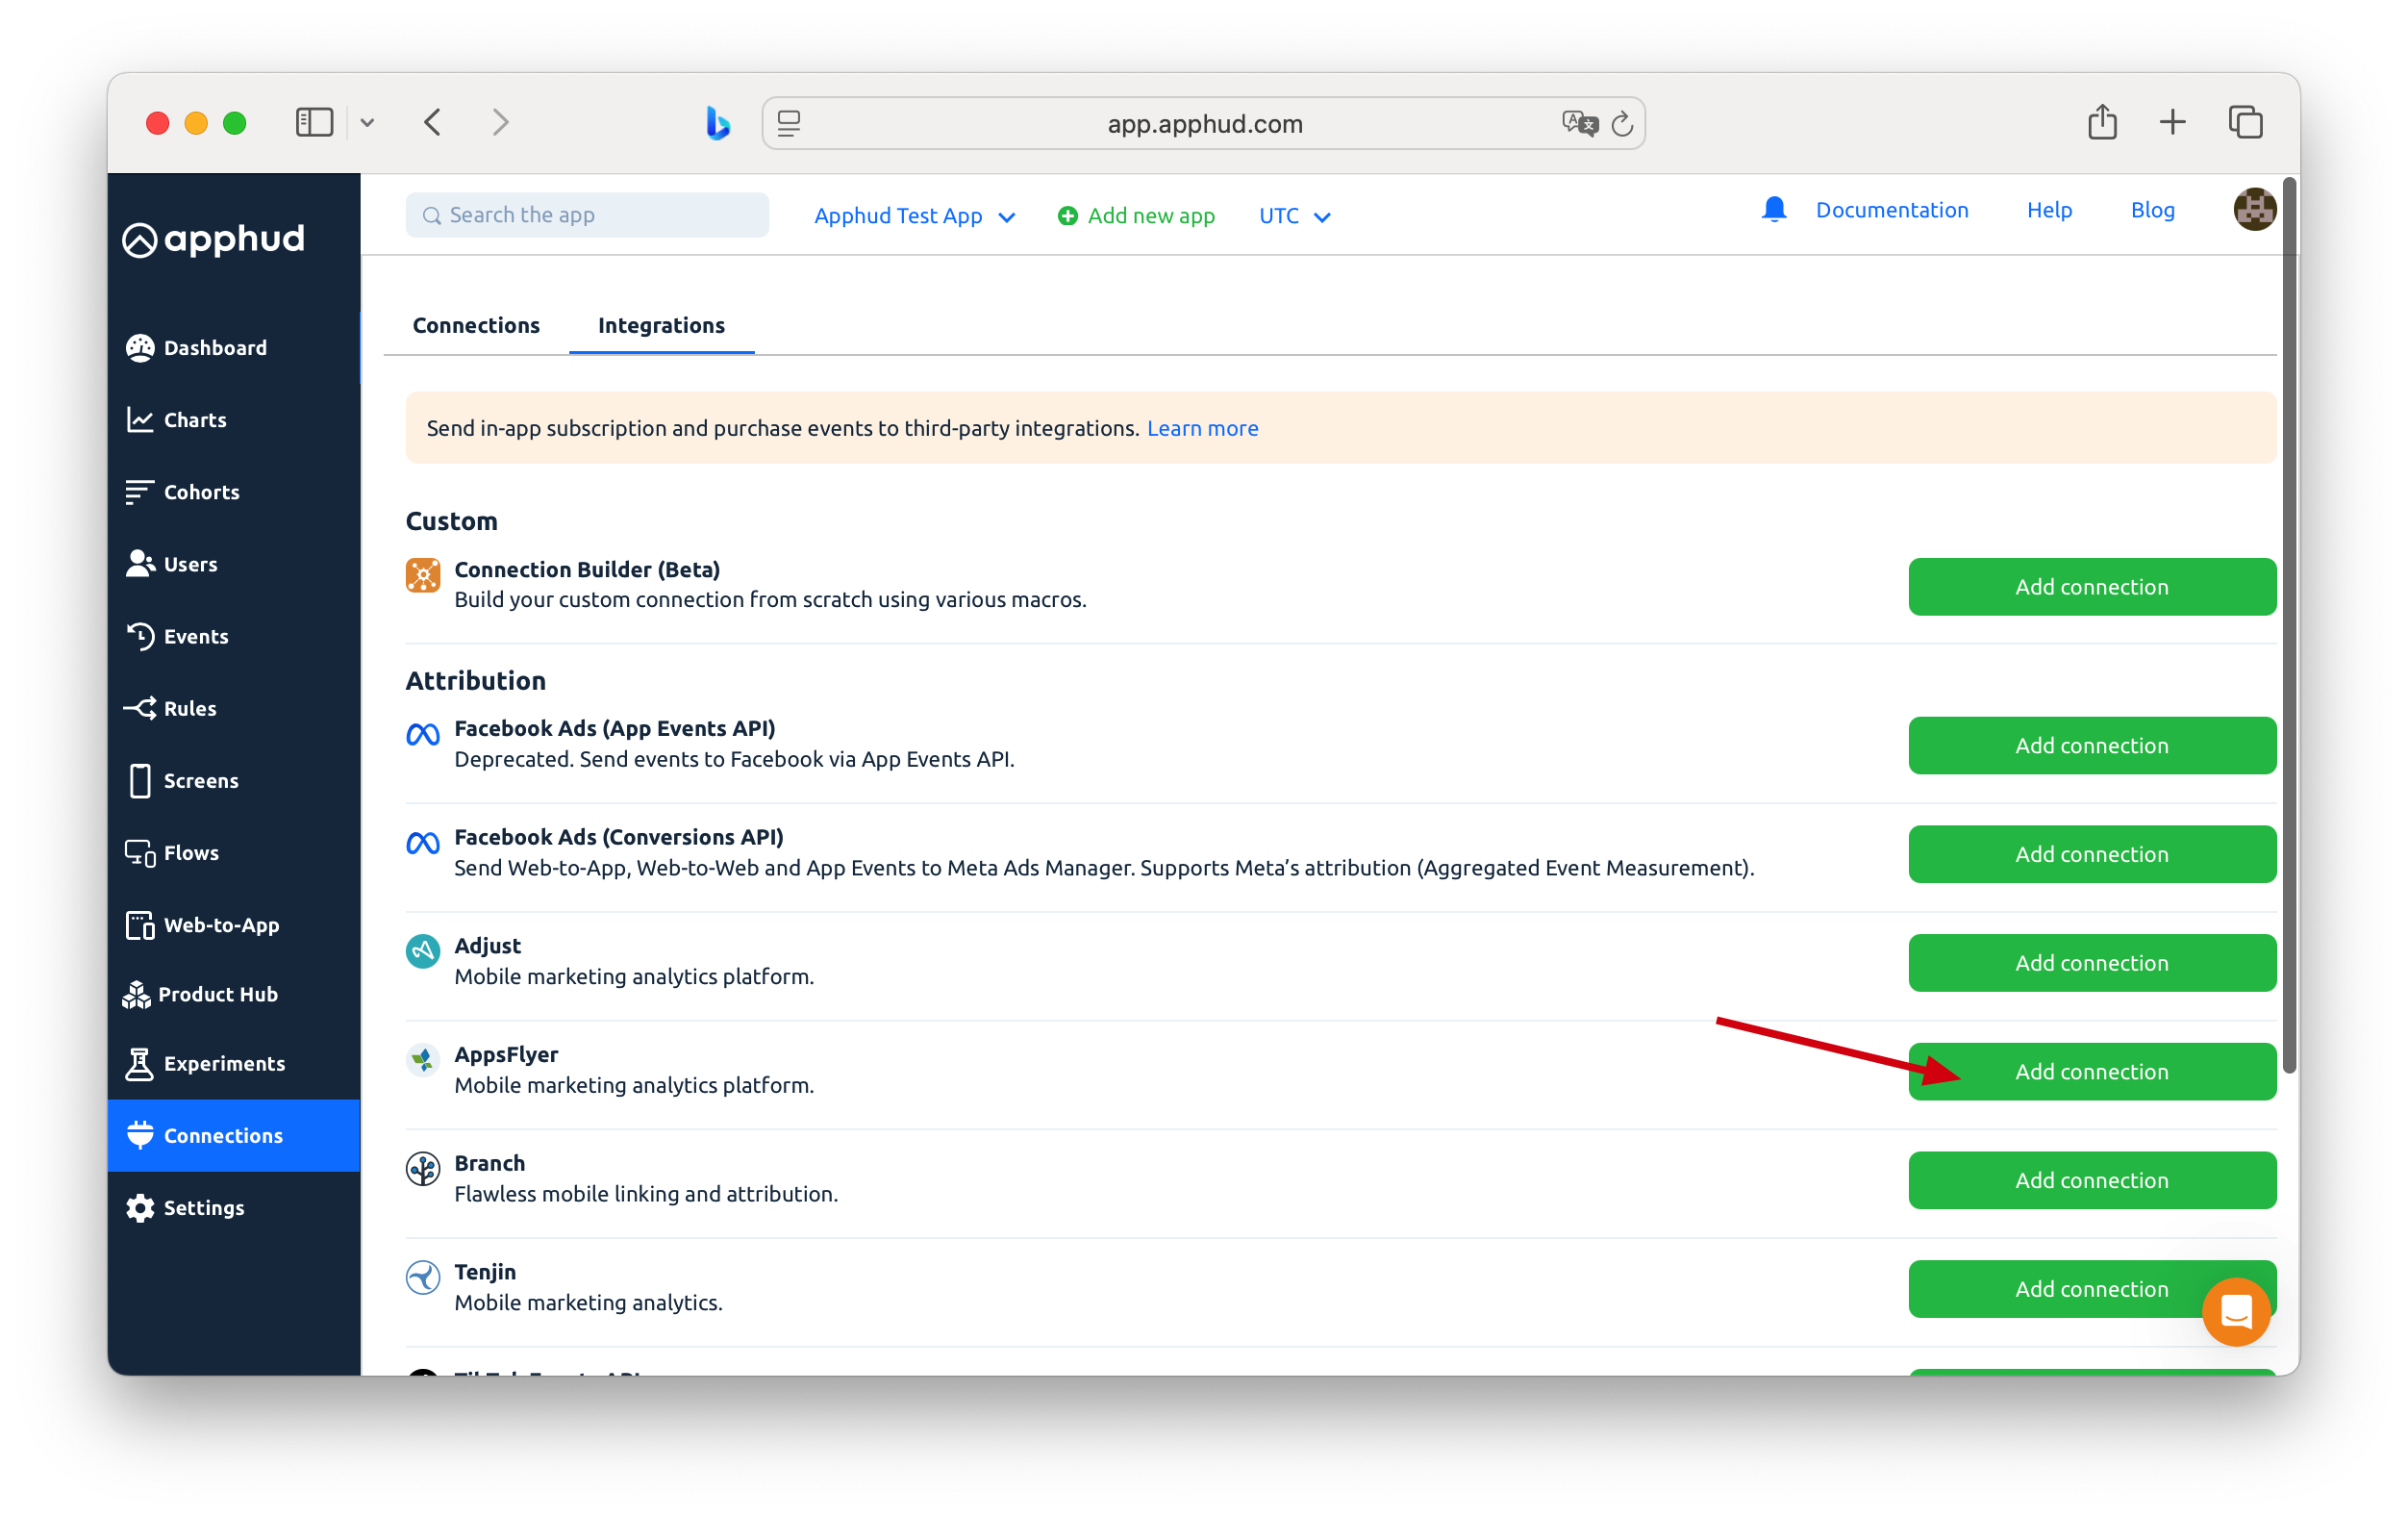Open Charts in the sidebar
The height and width of the screenshot is (1518, 2408).
(233, 420)
